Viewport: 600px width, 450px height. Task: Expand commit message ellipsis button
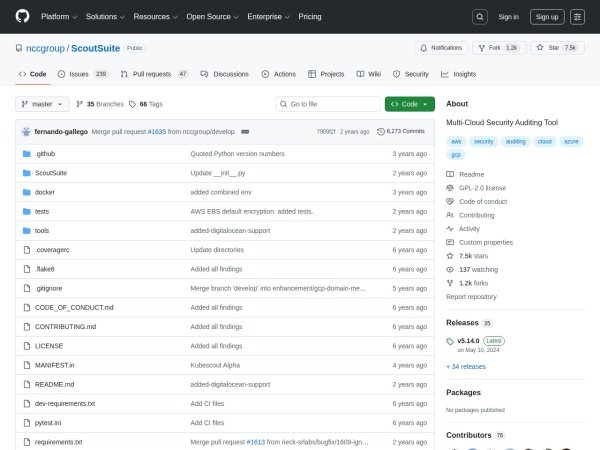point(245,132)
